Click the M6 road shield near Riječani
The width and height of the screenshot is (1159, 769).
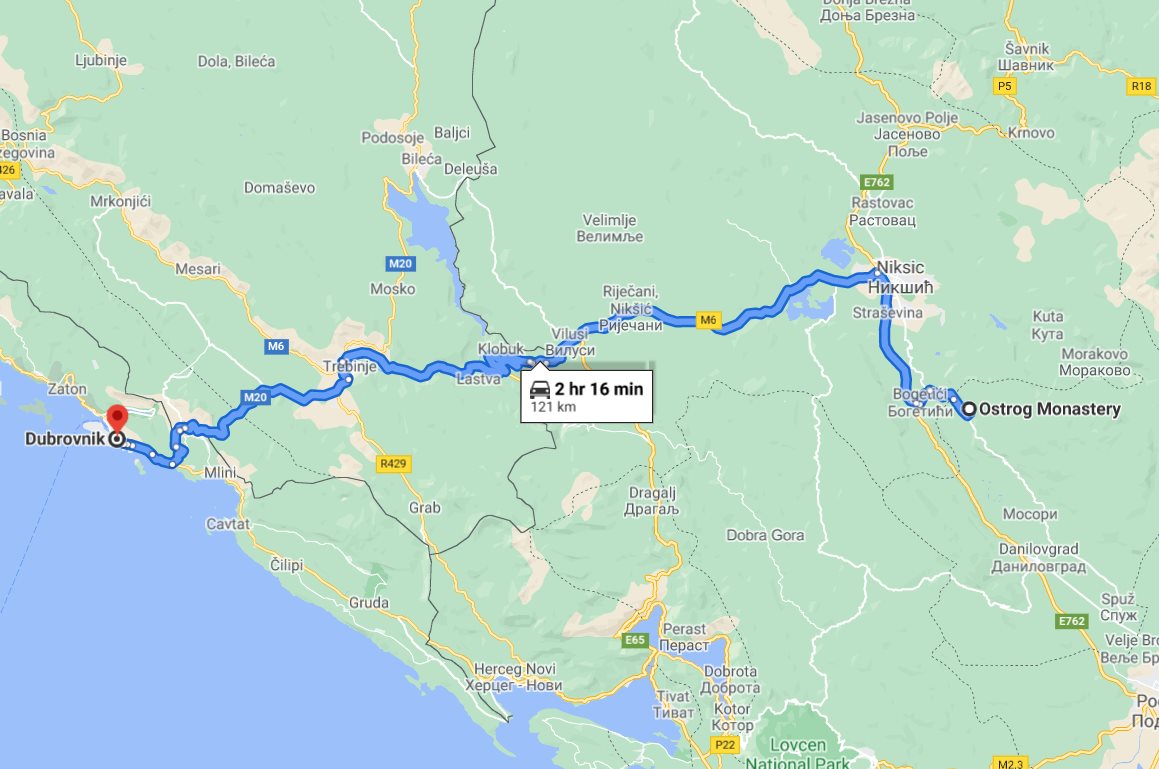pos(708,320)
